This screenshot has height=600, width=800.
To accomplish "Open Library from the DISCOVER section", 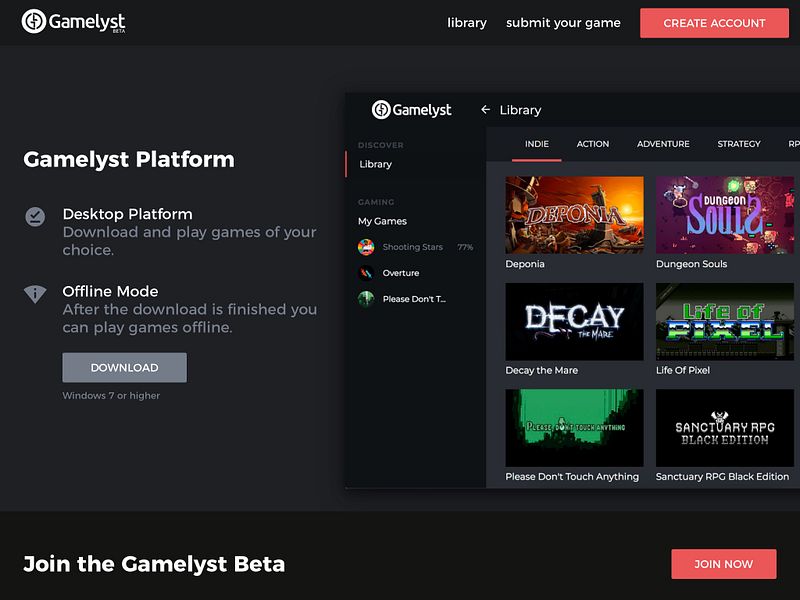I will (375, 163).
